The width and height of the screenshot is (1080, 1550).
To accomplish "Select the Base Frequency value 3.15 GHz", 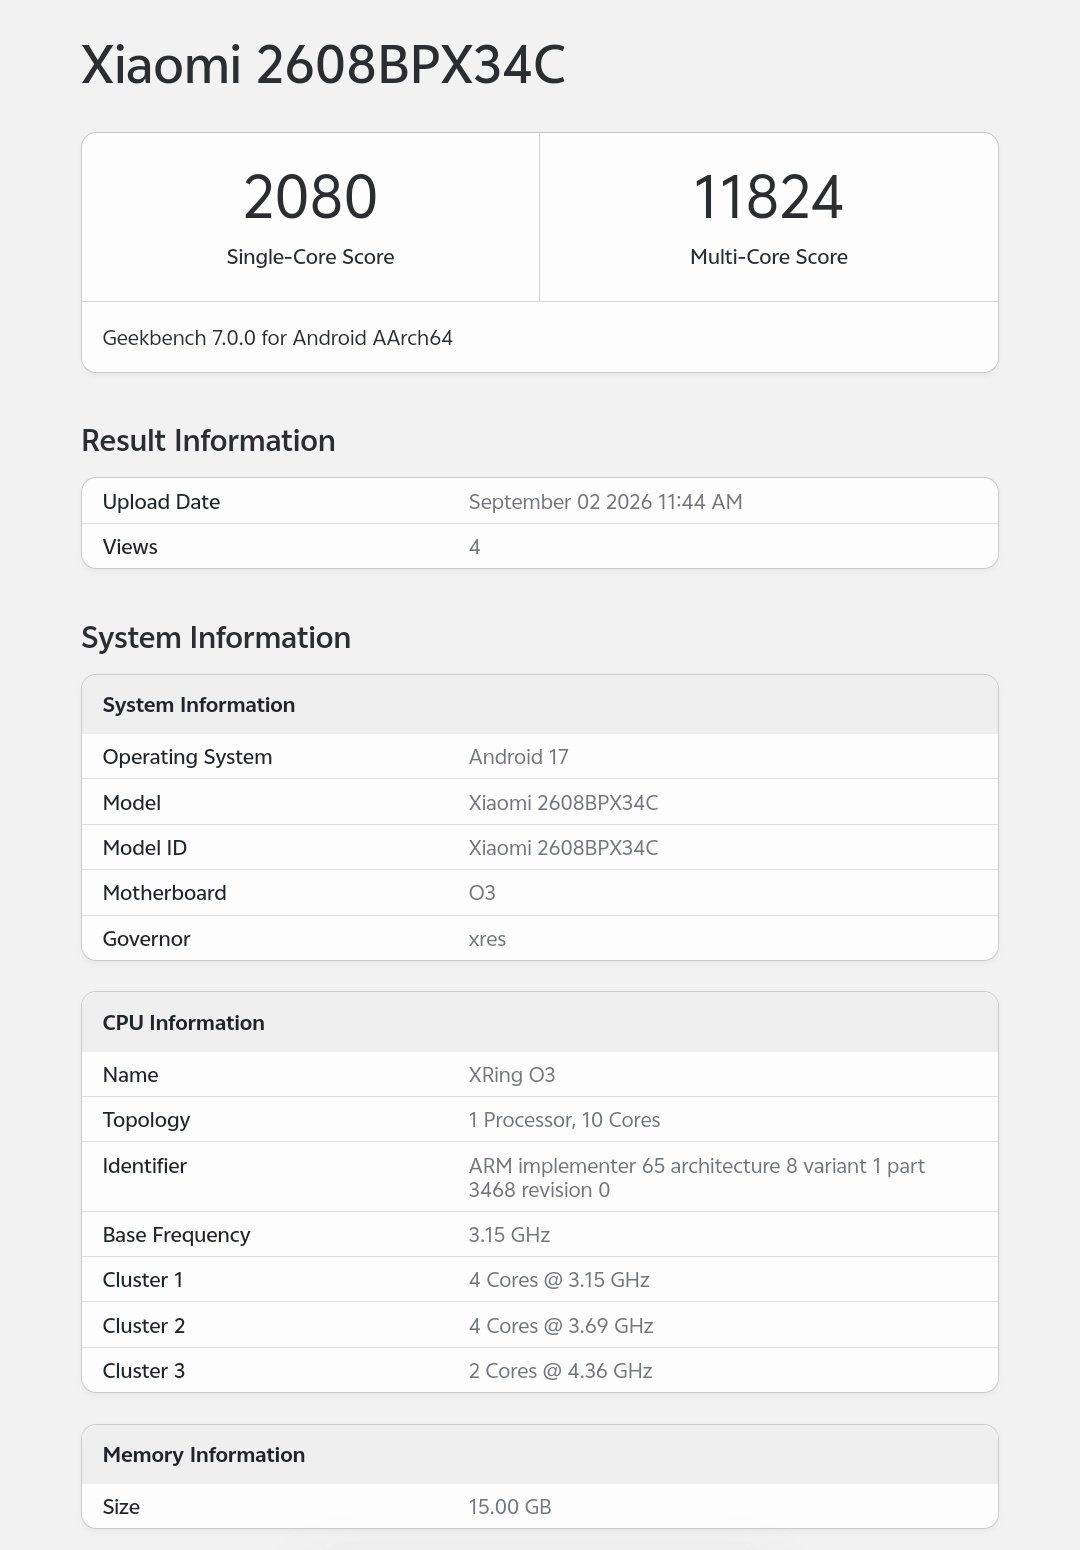I will 509,1235.
